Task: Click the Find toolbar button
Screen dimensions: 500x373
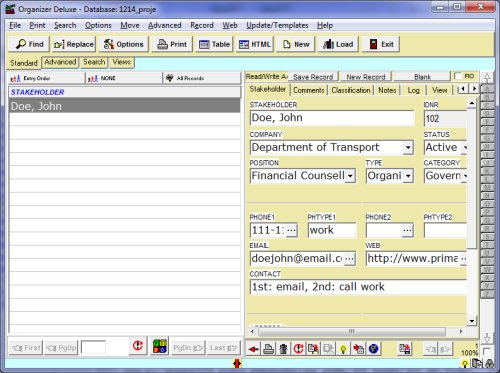Action: pos(29,44)
